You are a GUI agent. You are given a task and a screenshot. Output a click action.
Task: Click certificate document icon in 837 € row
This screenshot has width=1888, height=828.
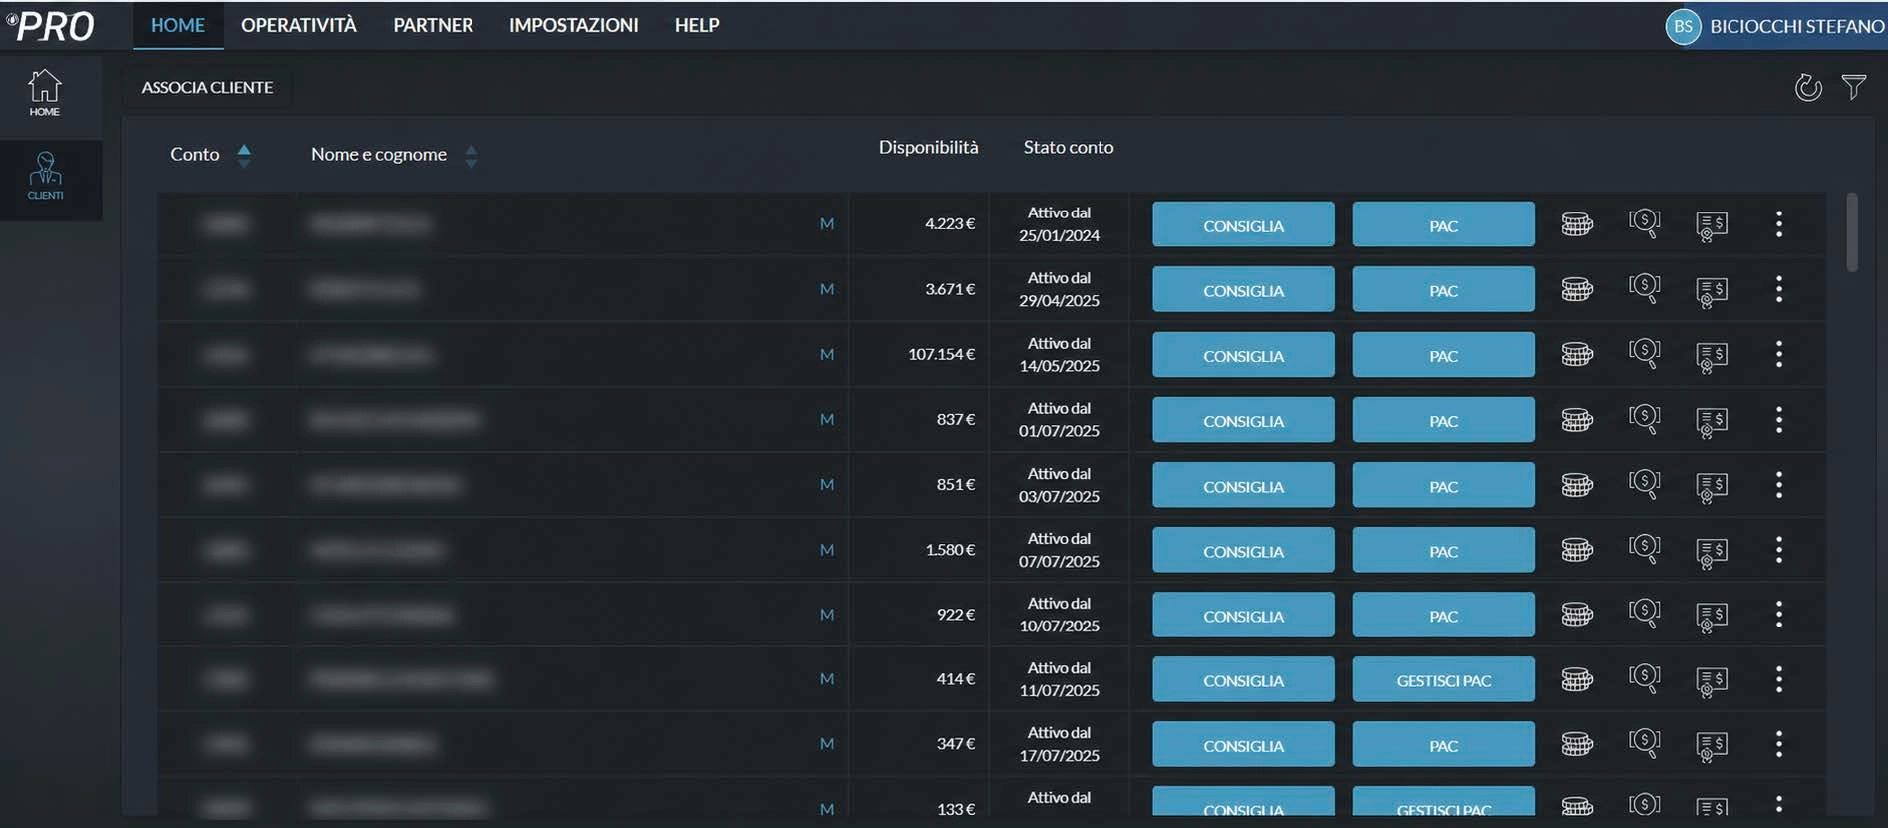tap(1711, 421)
